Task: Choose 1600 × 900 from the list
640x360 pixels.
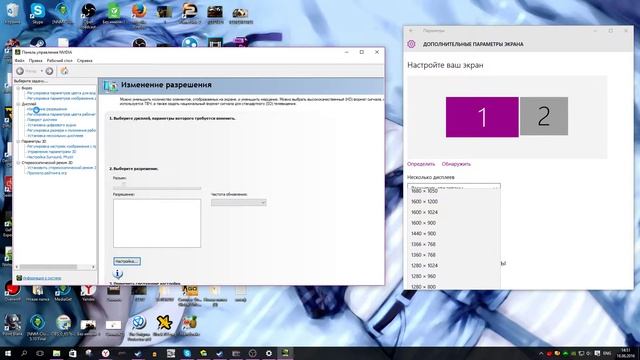Action: click(454, 223)
